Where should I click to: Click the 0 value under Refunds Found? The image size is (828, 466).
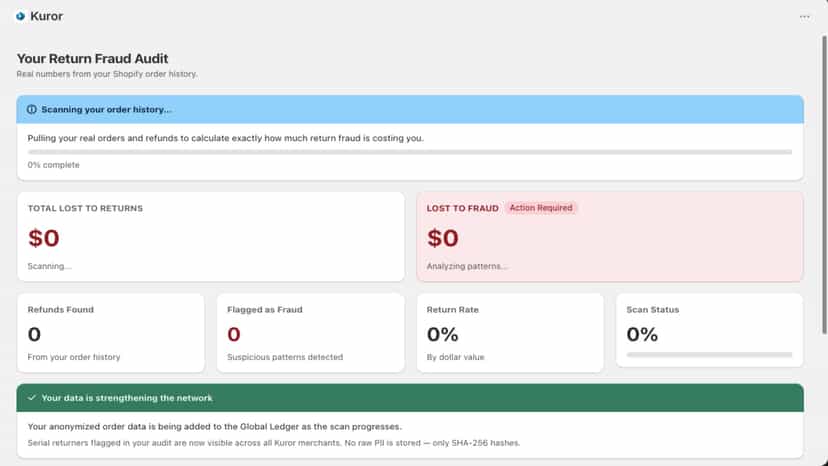34,334
